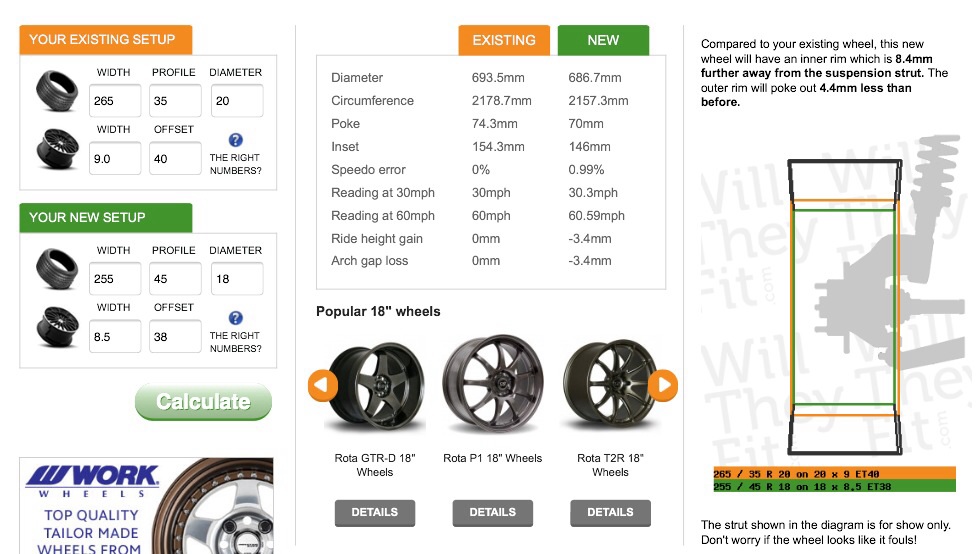
Task: Click the existing tyre width field 265
Action: (x=115, y=101)
